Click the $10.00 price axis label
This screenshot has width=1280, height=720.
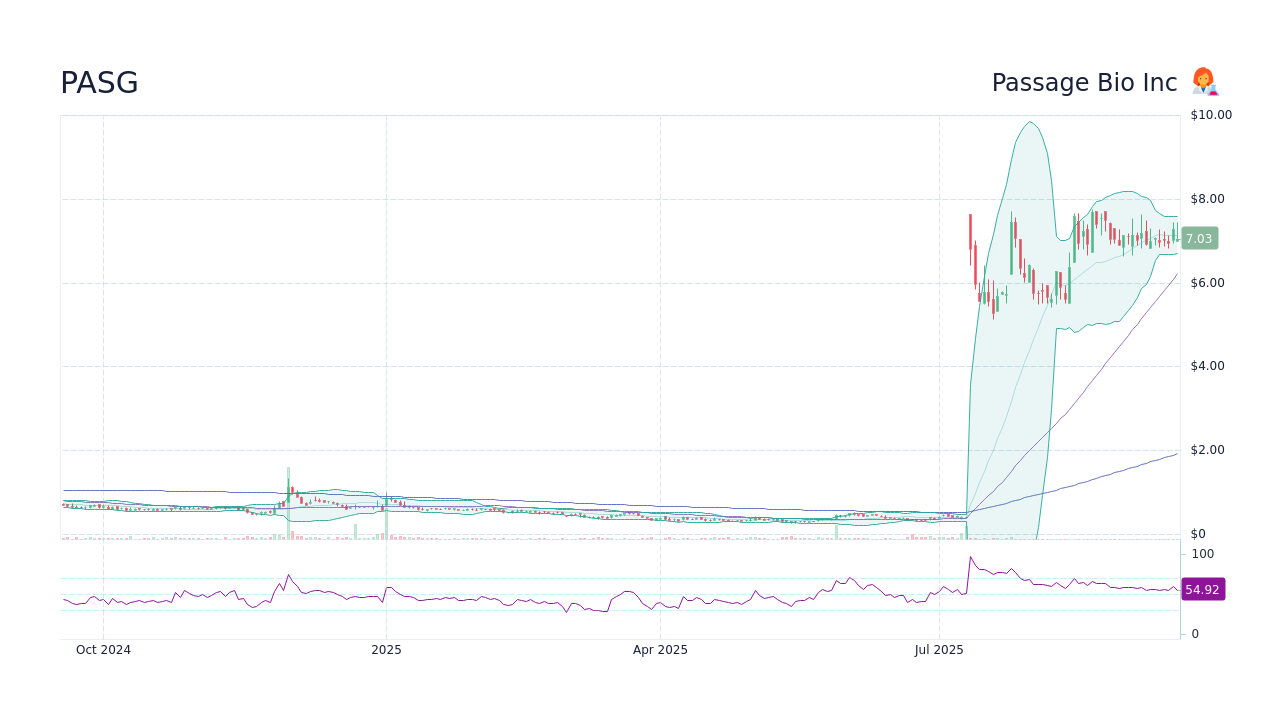(1210, 114)
